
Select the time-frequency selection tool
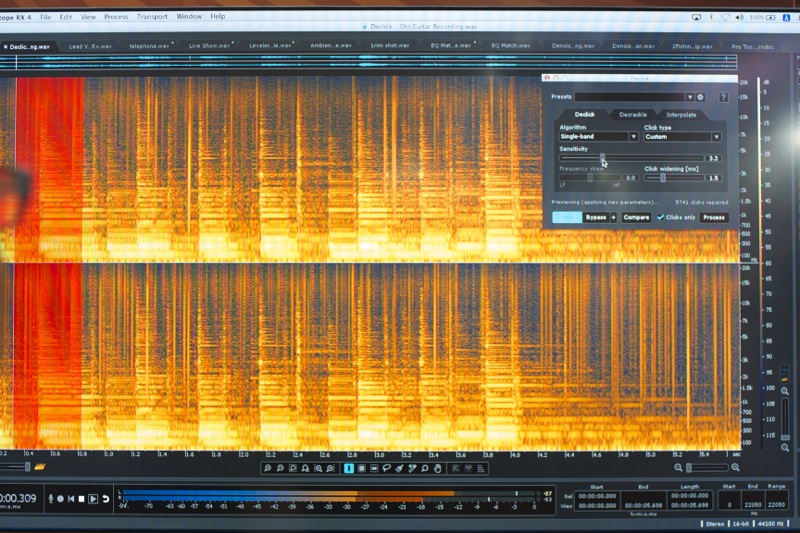361,468
